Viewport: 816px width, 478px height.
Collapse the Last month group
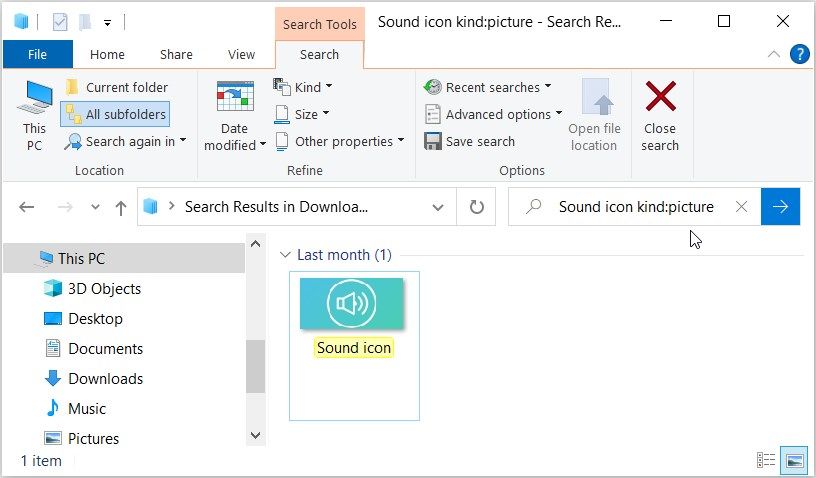click(286, 255)
